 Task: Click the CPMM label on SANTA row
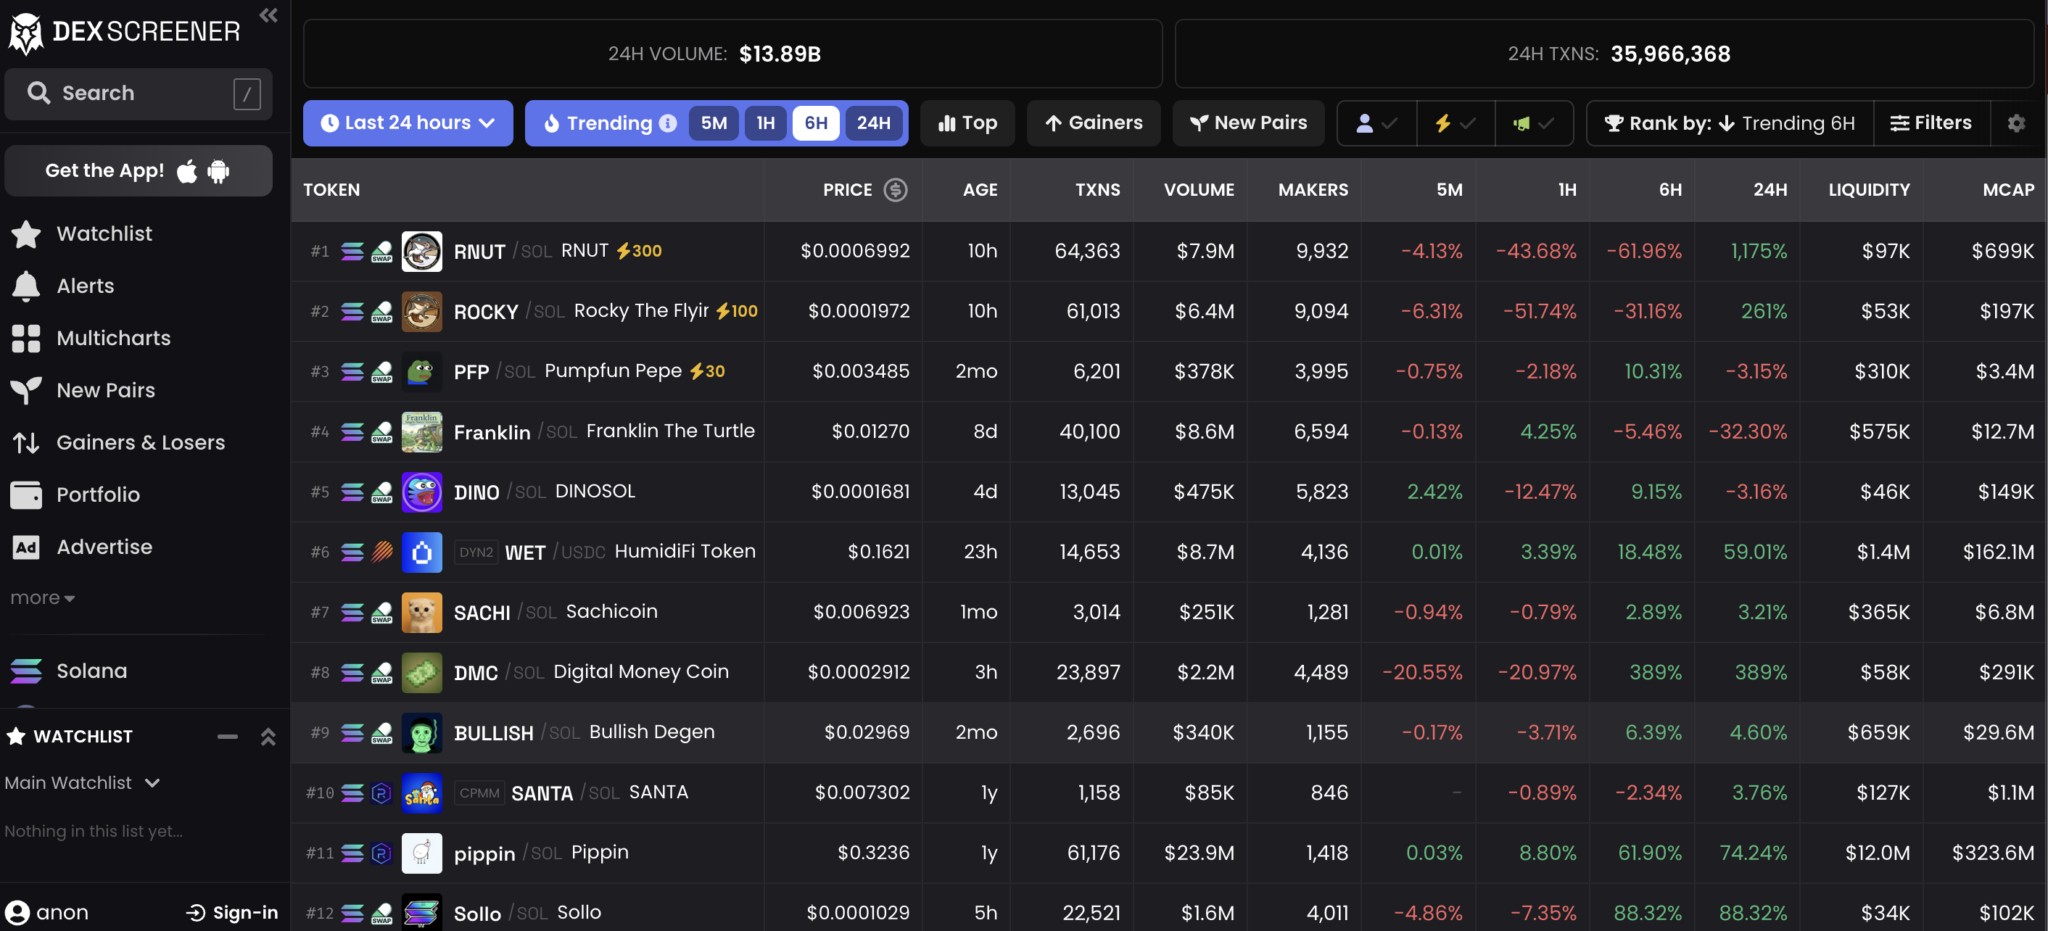[x=480, y=793]
